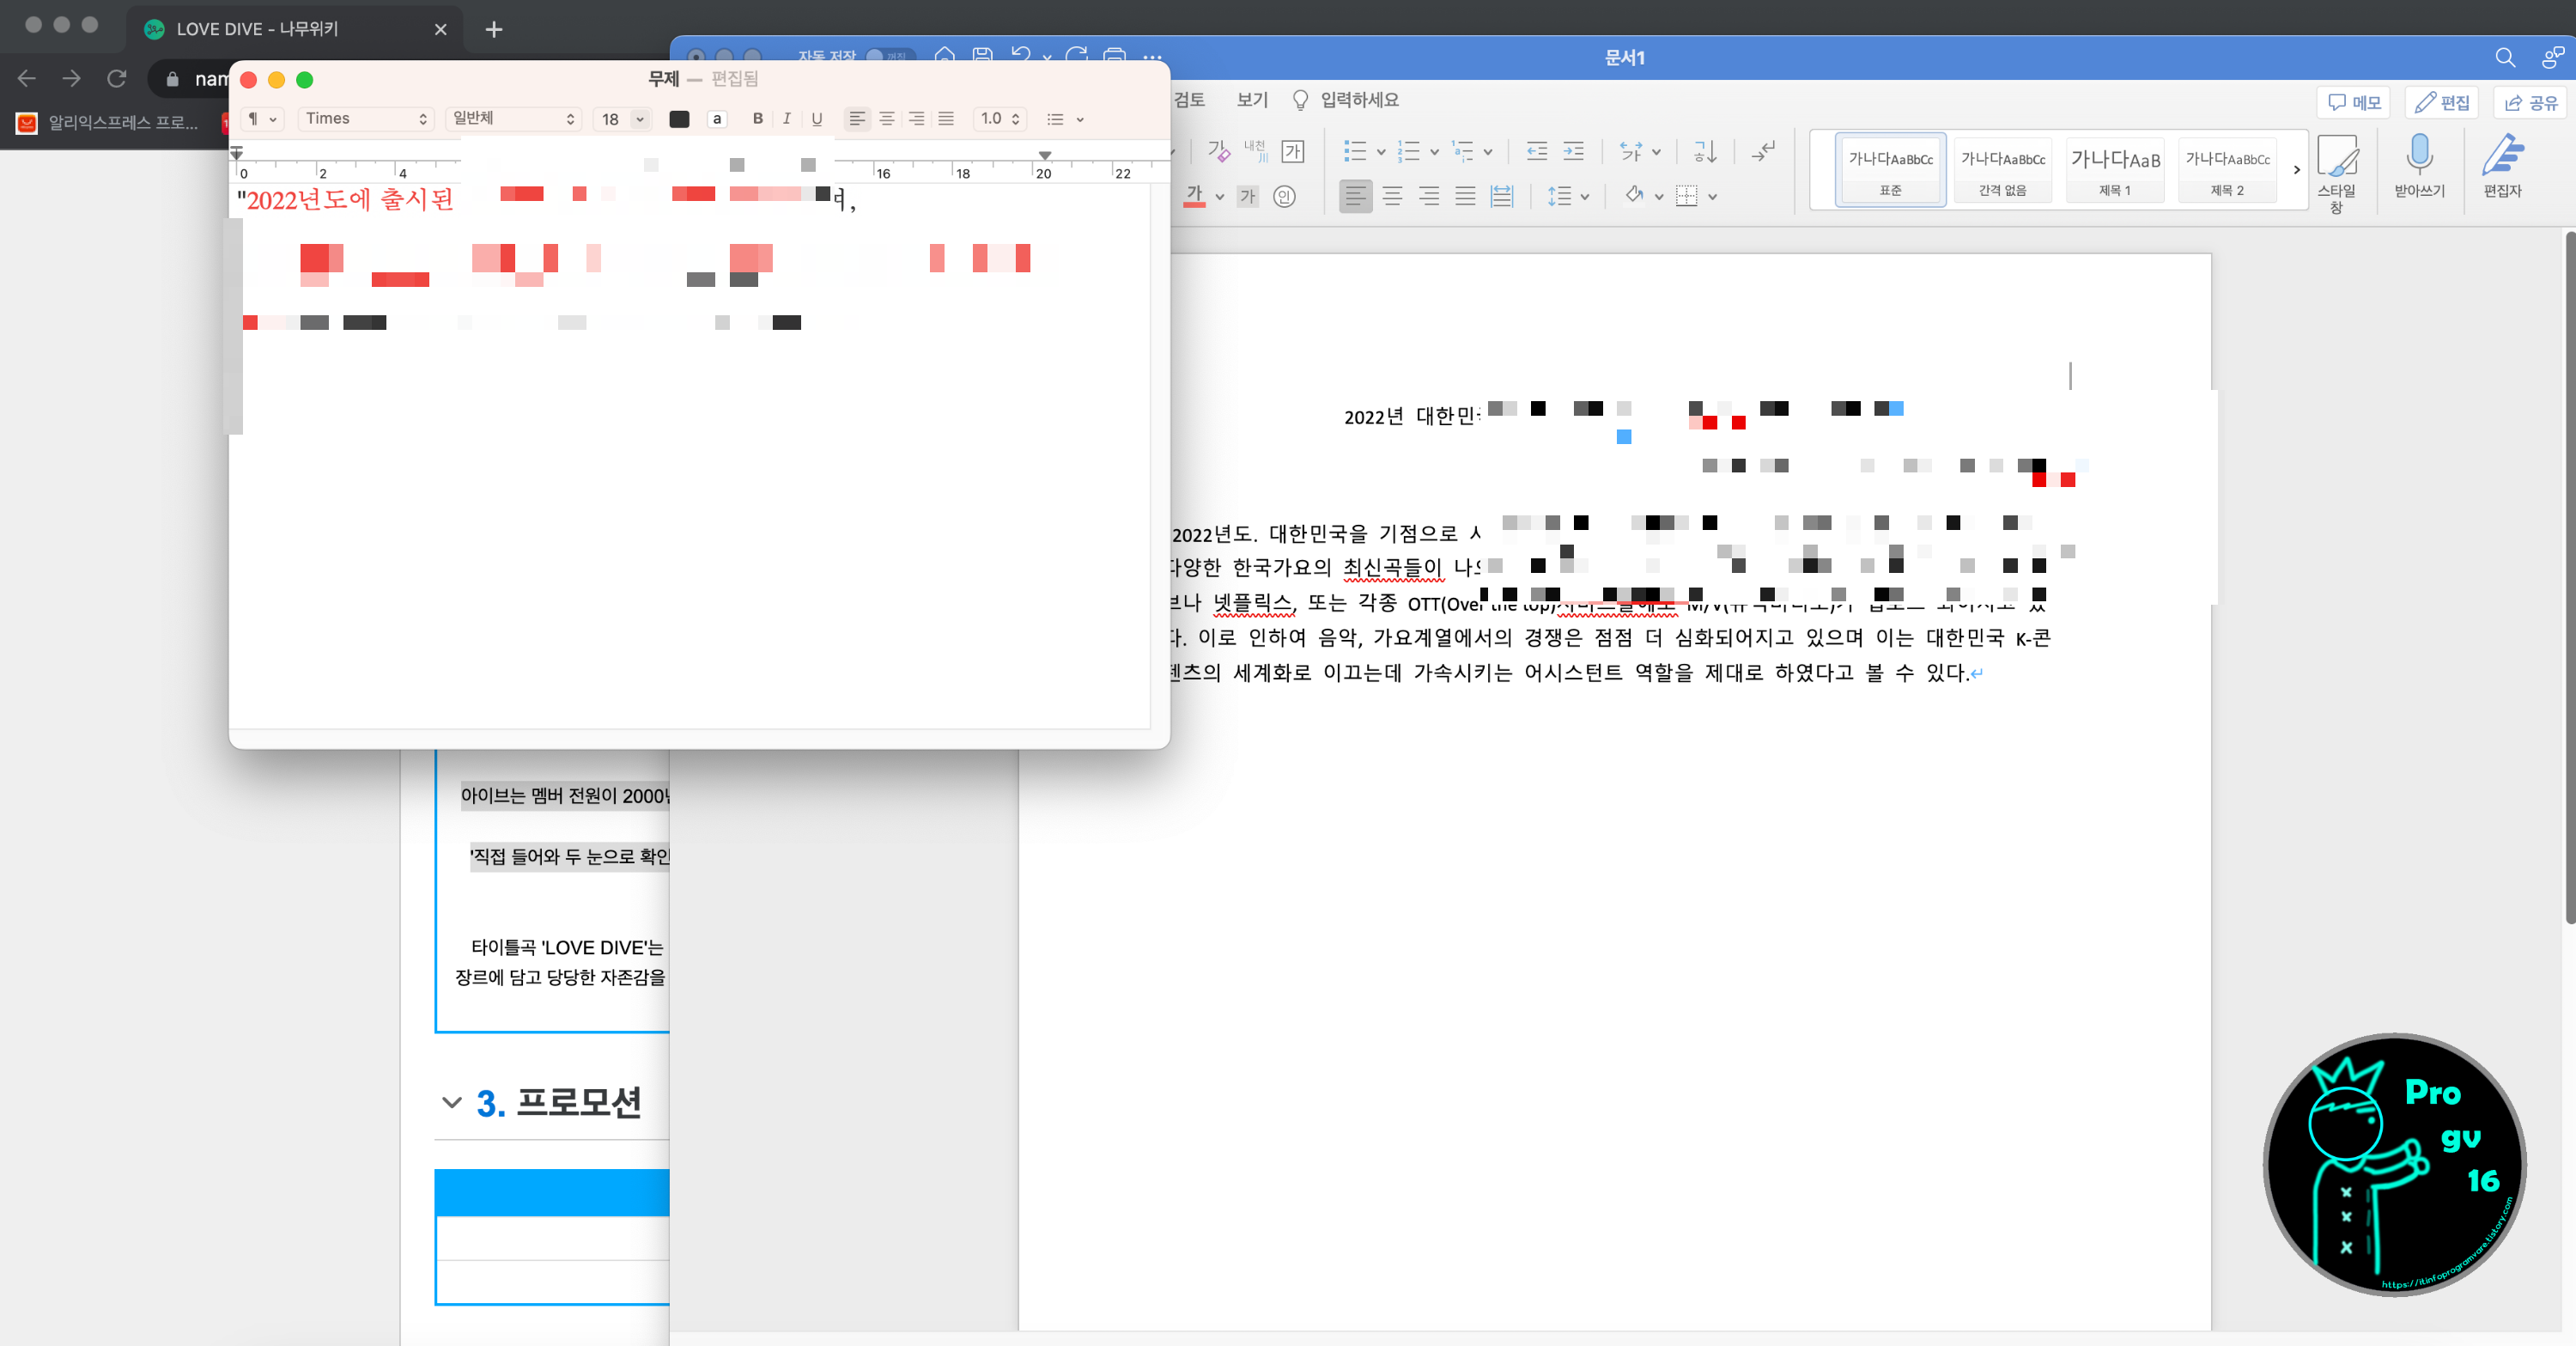Toggle Bold in the TextEdit toolbar
The width and height of the screenshot is (2576, 1346).
757,119
